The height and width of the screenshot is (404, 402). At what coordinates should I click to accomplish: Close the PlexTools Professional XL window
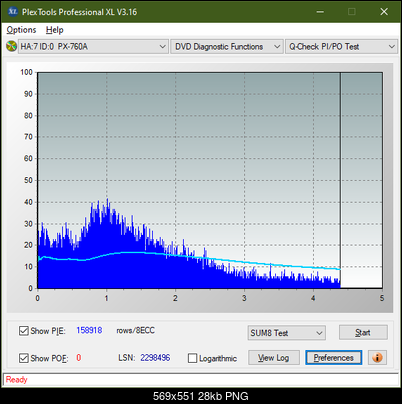click(x=384, y=12)
